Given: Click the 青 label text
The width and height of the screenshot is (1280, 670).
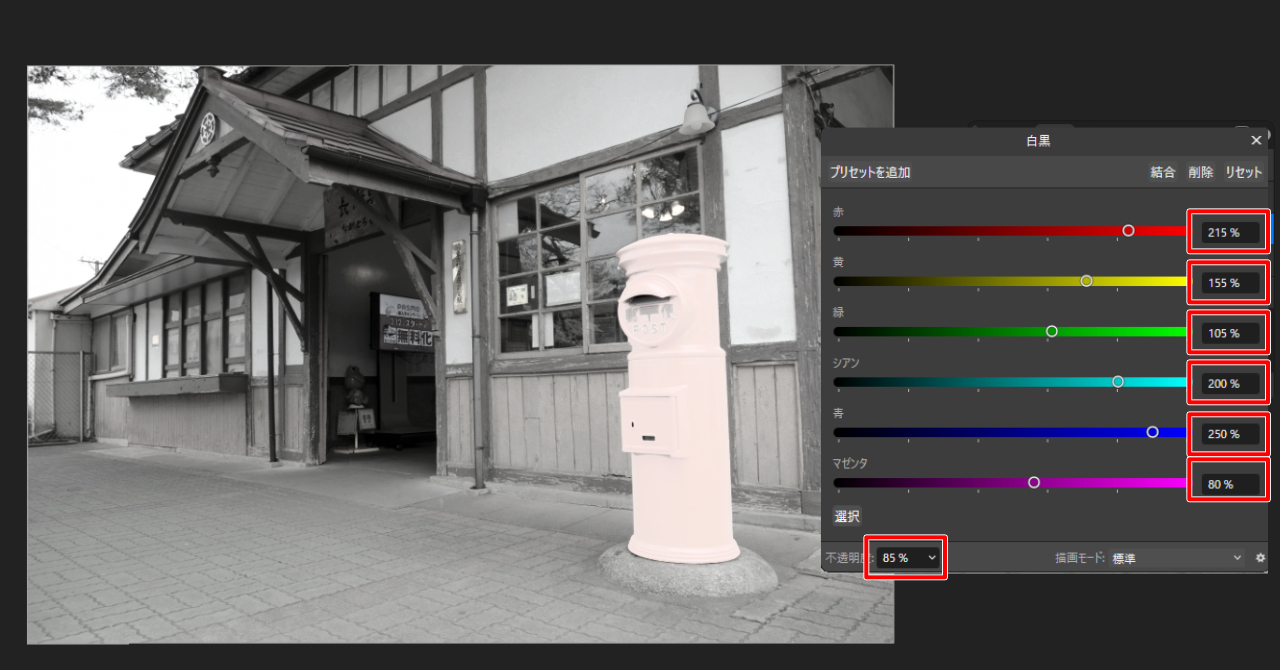Looking at the screenshot, I should pyautogui.click(x=838, y=412).
